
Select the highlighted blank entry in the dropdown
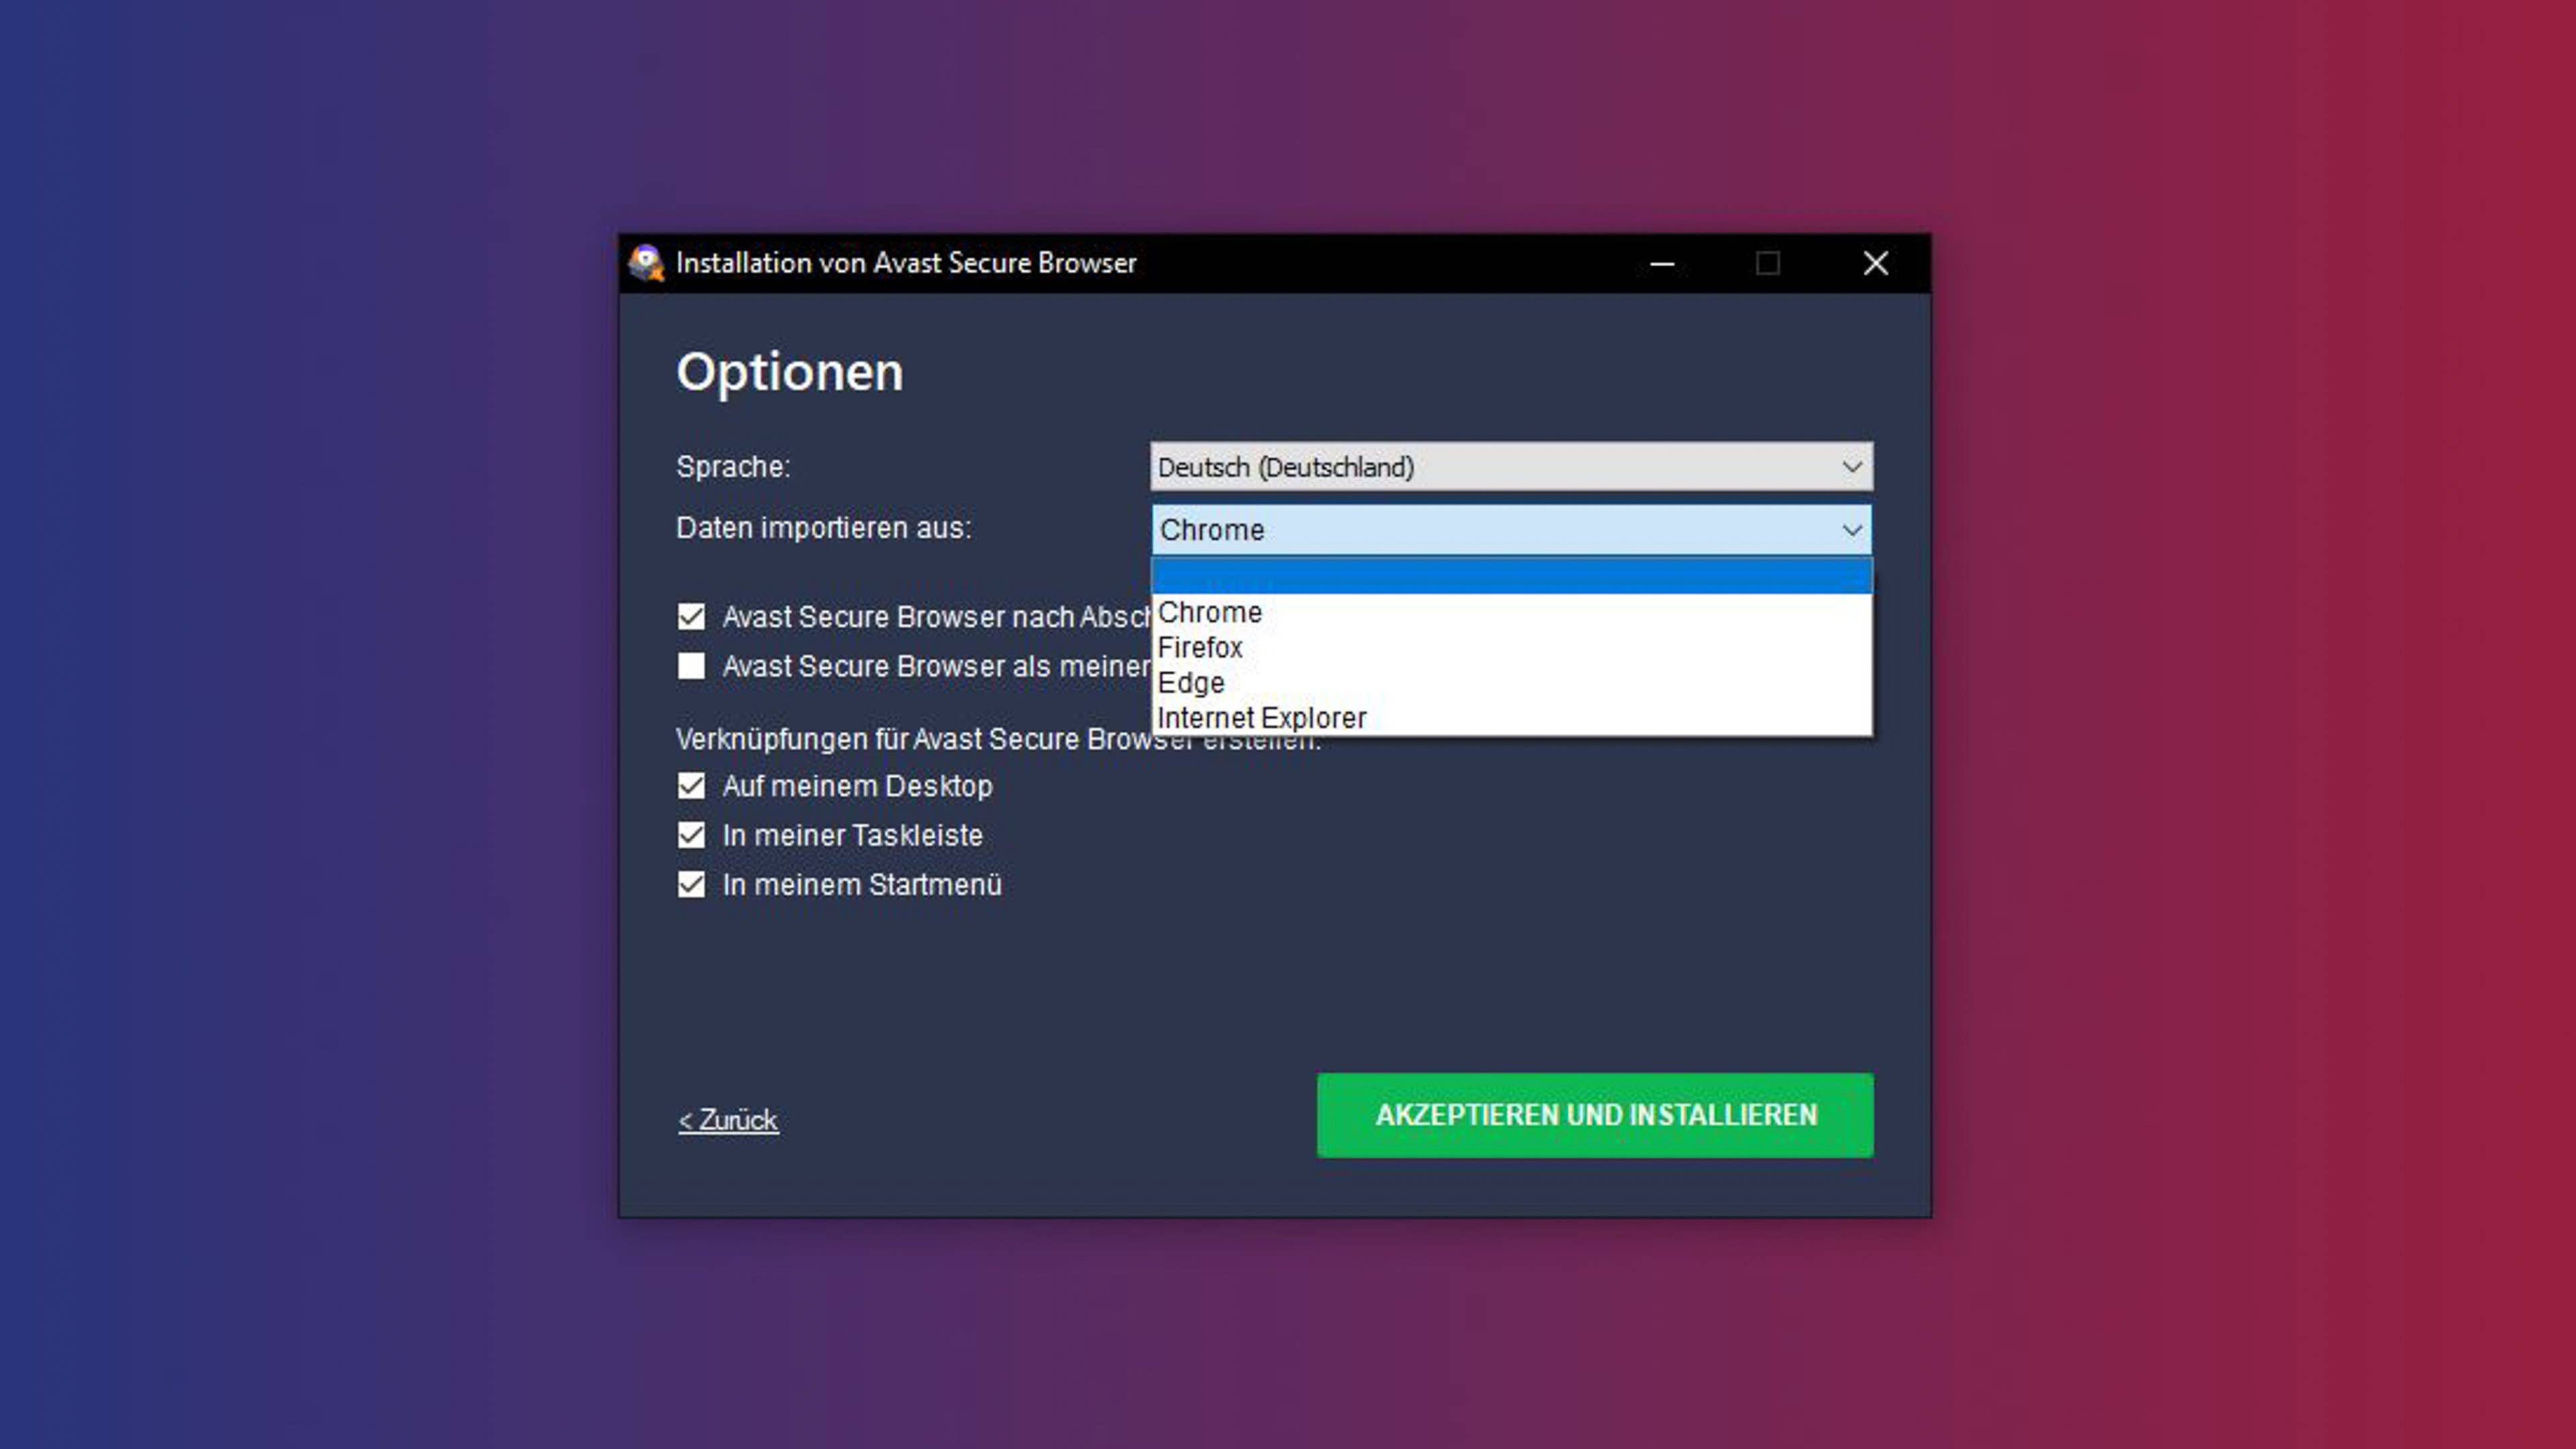(x=1510, y=576)
